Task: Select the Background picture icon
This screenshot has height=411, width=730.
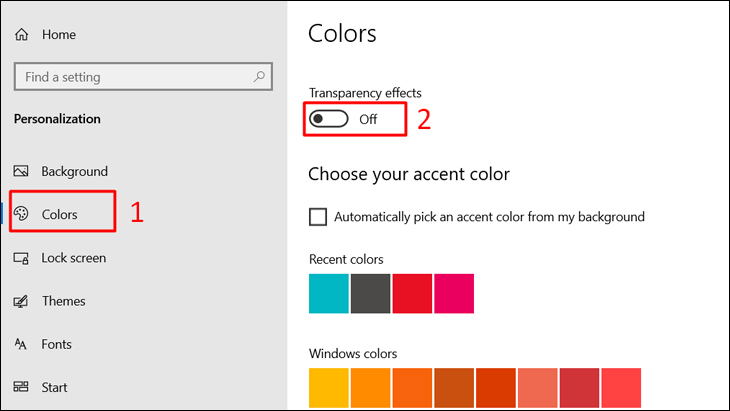Action: click(x=21, y=172)
